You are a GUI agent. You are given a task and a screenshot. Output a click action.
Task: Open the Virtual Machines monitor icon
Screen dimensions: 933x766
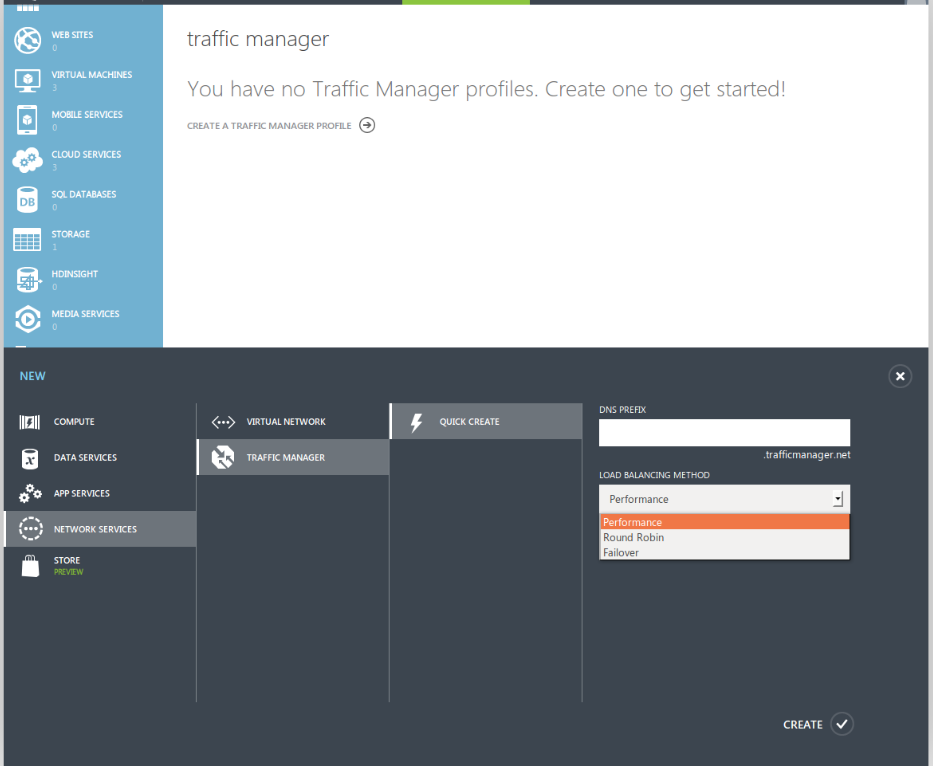tap(27, 80)
